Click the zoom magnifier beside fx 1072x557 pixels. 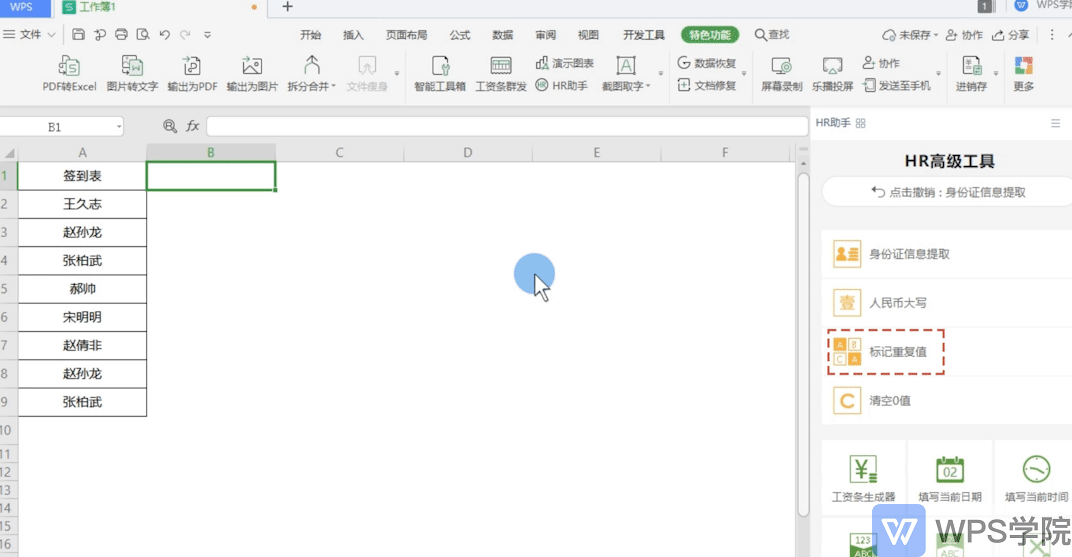pyautogui.click(x=170, y=126)
